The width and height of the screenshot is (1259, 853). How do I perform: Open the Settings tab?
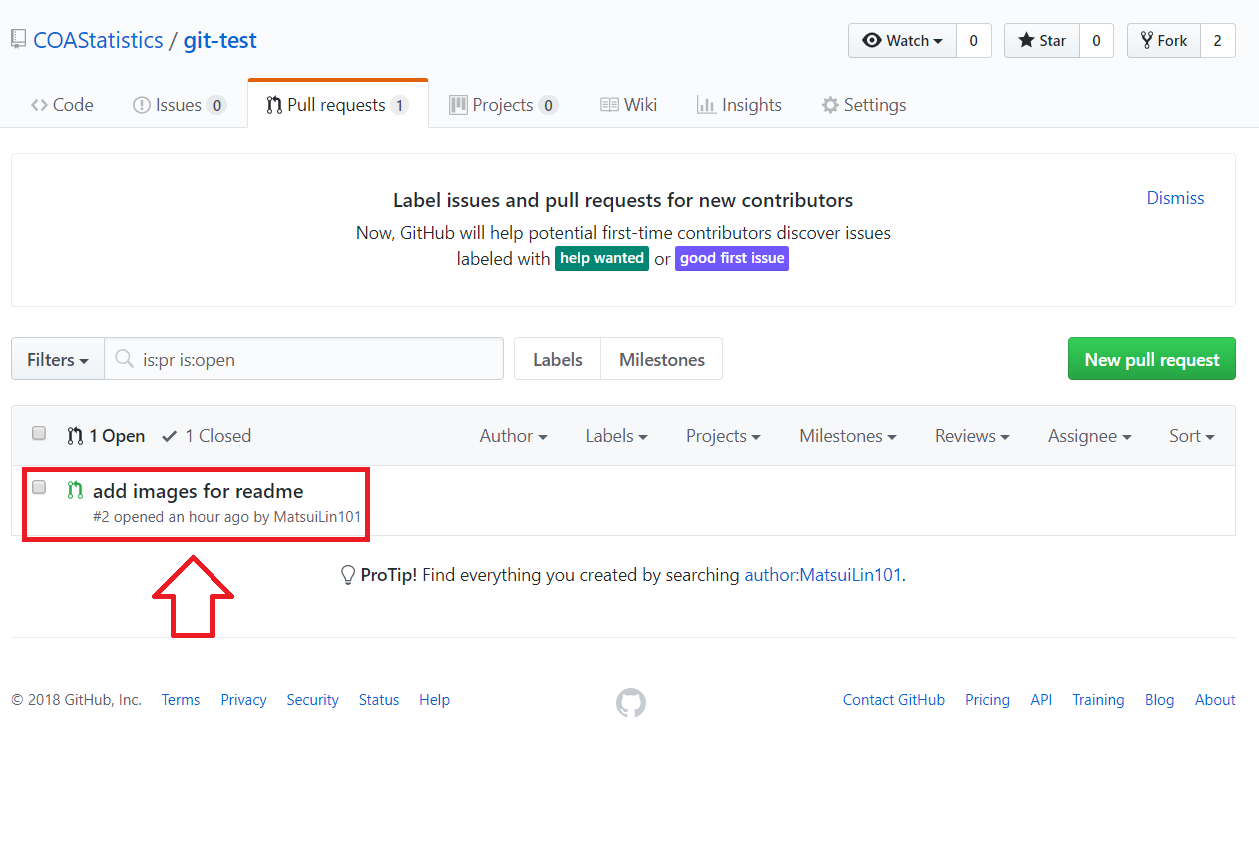864,105
